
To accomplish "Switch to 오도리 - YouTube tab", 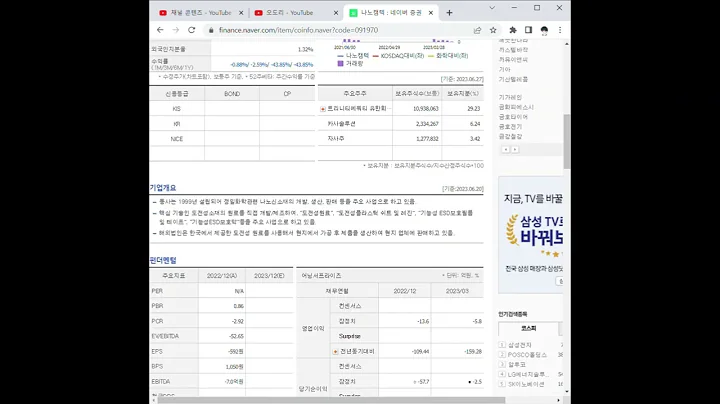I will [x=289, y=13].
